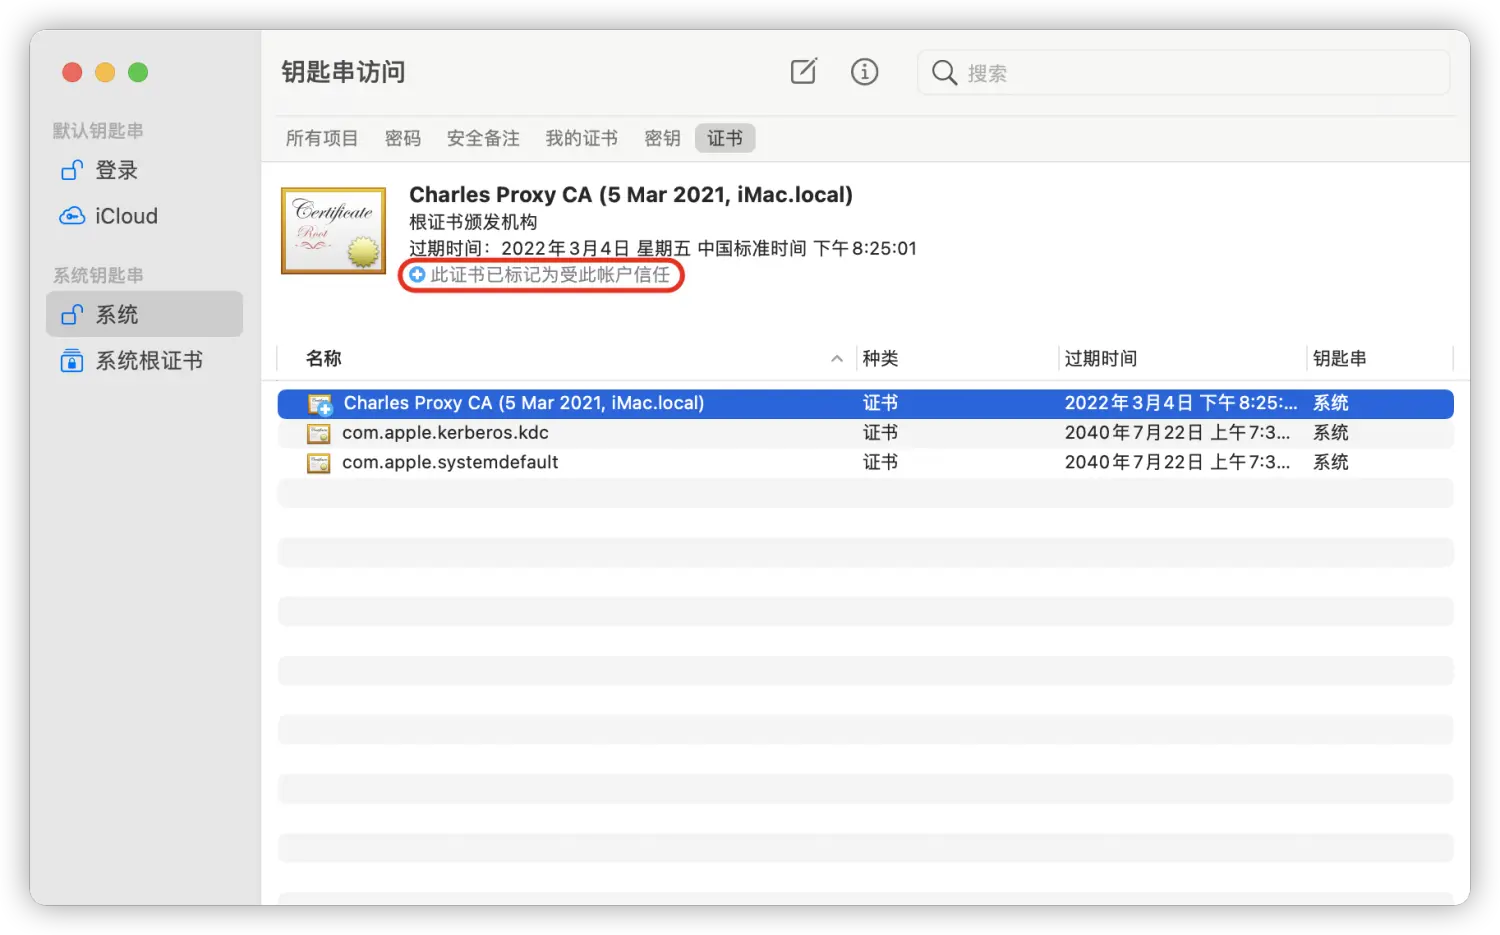The height and width of the screenshot is (935, 1500).
Task: Switch to the 所有项目 tab
Action: [322, 138]
